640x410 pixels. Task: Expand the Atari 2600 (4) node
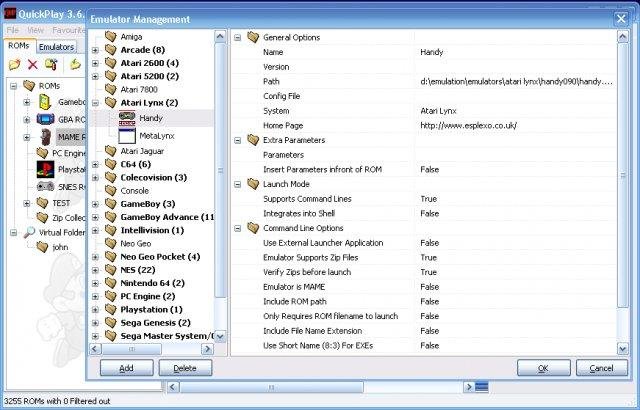(95, 63)
